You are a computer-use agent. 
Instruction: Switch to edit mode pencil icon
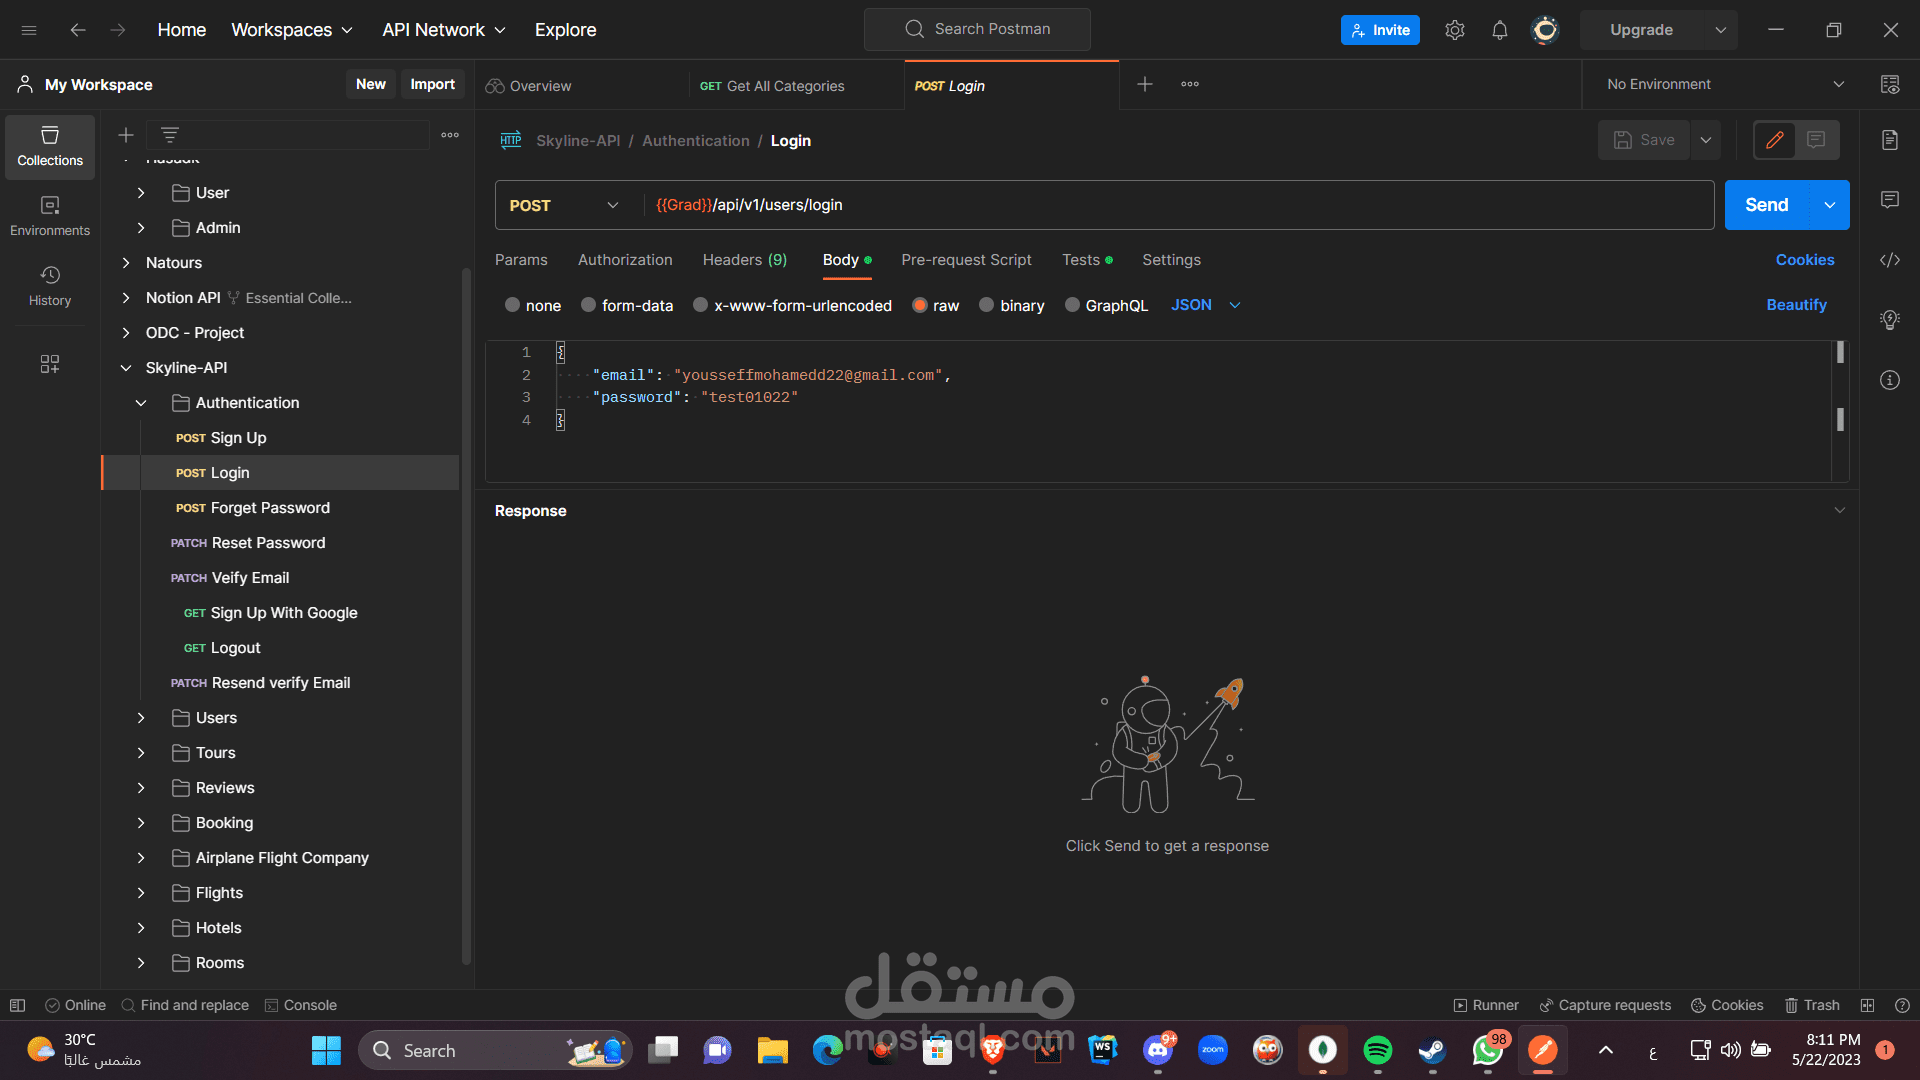click(x=1775, y=140)
